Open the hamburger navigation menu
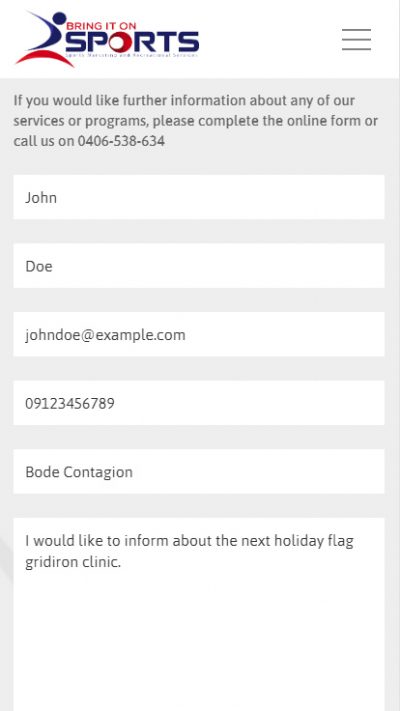This screenshot has width=400, height=711. (356, 39)
